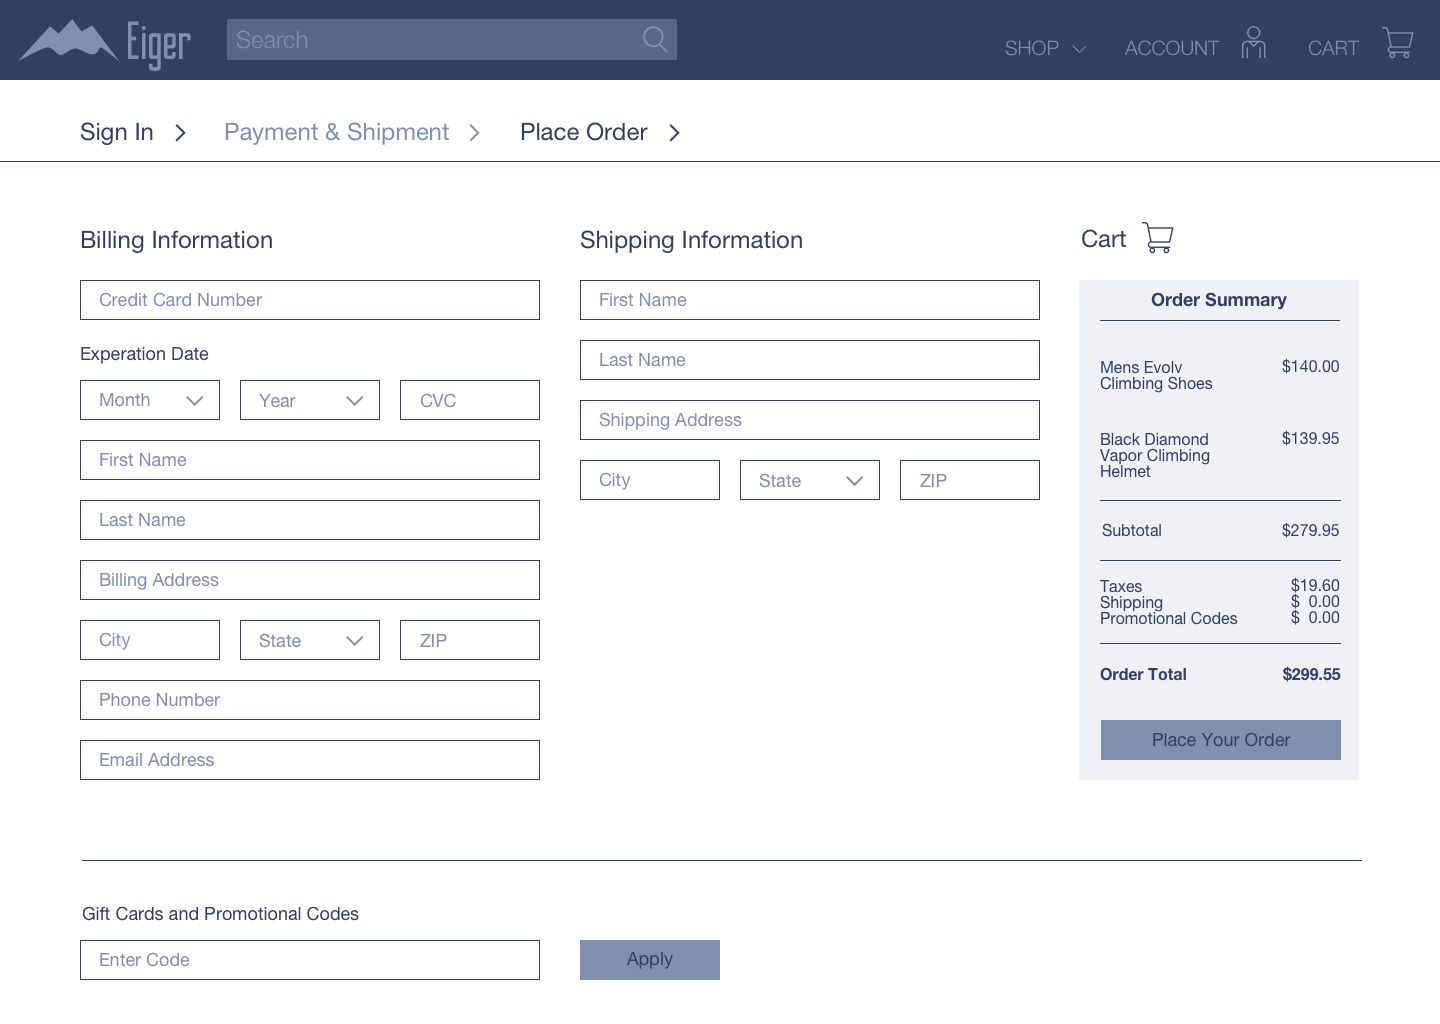Open the expiration Year dropdown
The width and height of the screenshot is (1440, 1024).
click(x=310, y=400)
